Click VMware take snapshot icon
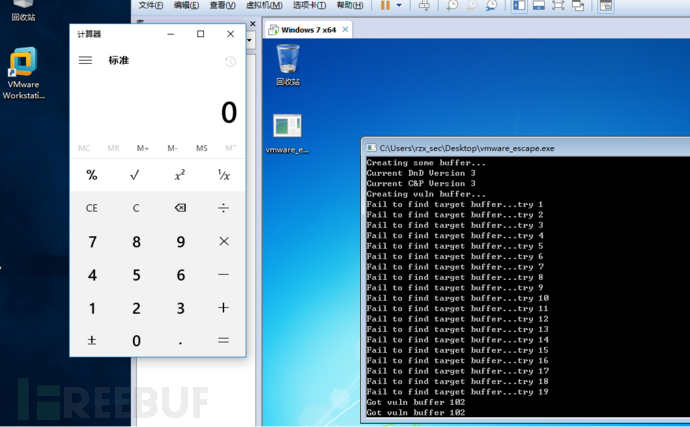This screenshot has width=690, height=427. point(452,5)
